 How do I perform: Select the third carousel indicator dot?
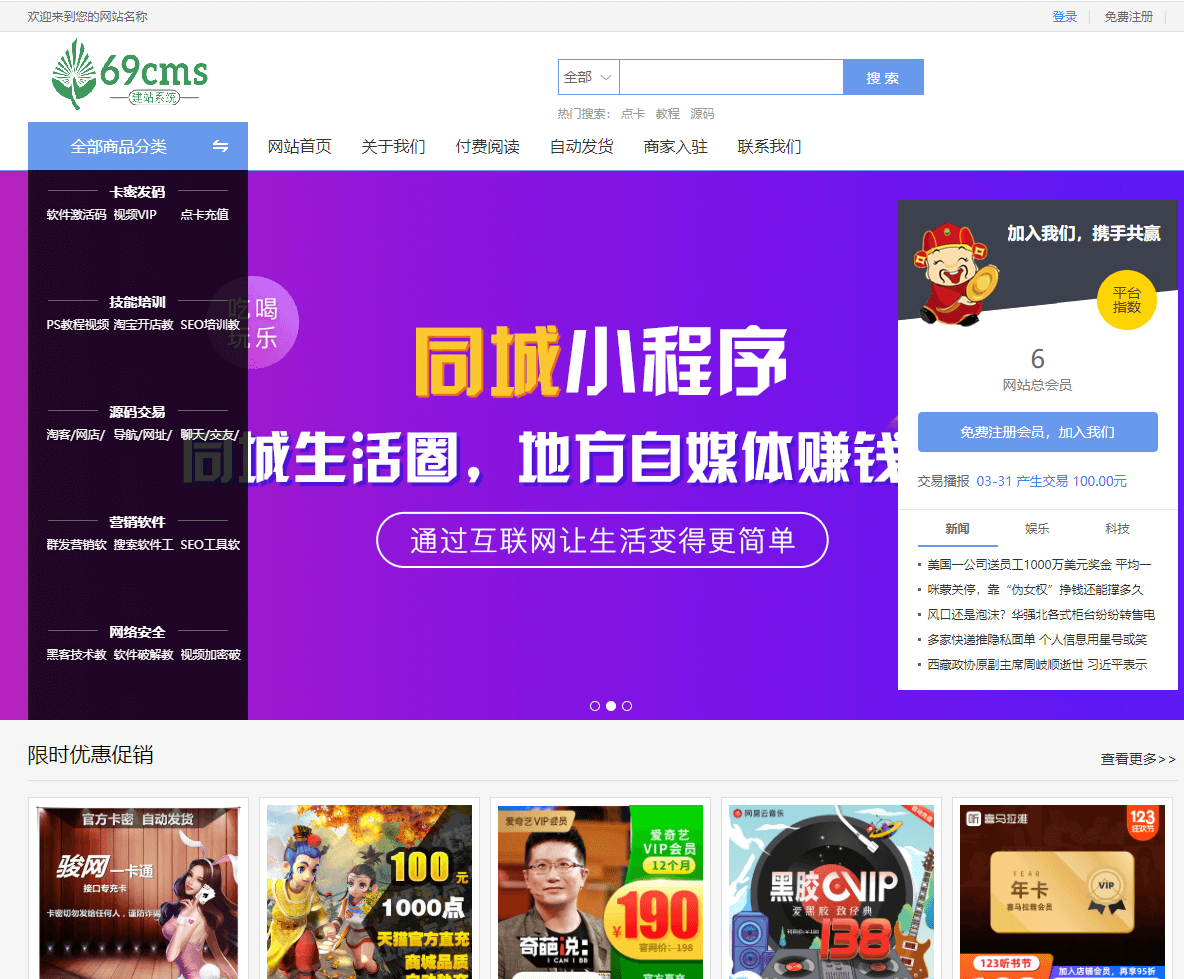627,706
